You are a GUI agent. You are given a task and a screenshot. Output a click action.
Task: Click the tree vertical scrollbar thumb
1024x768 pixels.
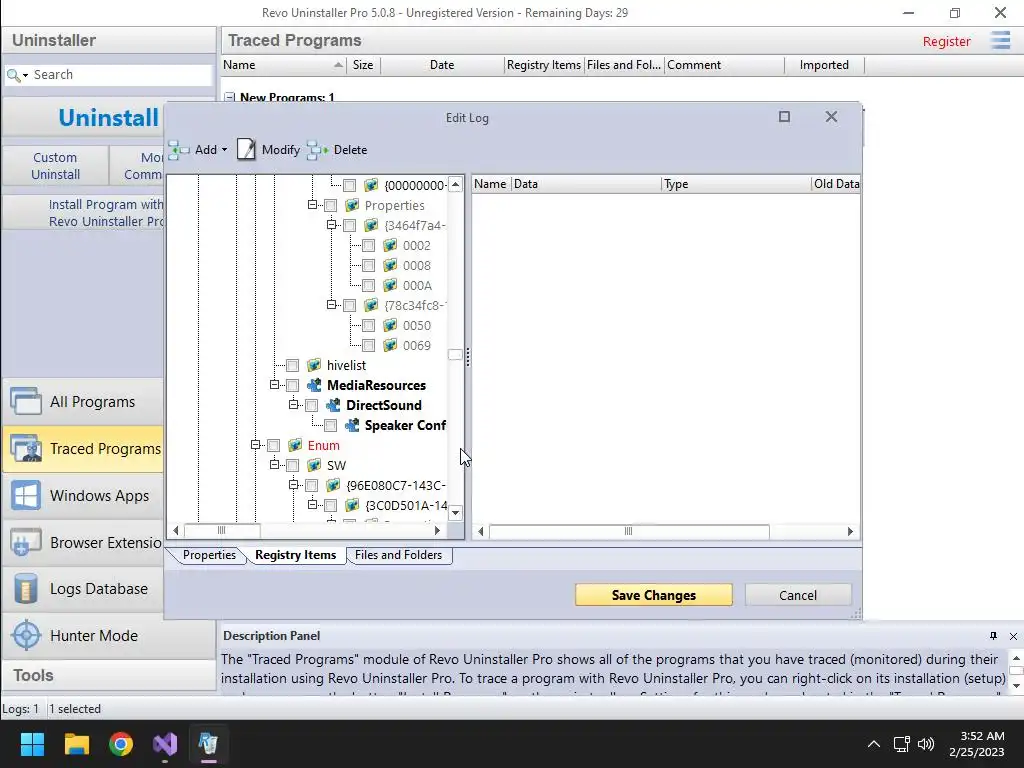coord(455,355)
